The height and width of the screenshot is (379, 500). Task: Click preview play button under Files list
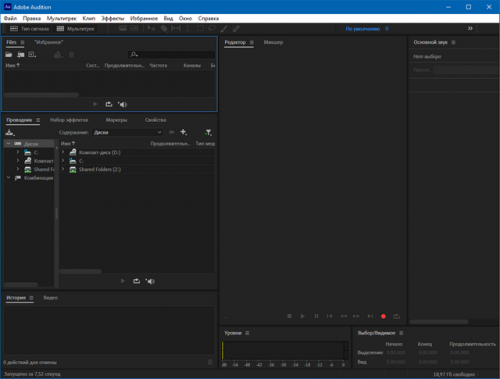pos(95,104)
